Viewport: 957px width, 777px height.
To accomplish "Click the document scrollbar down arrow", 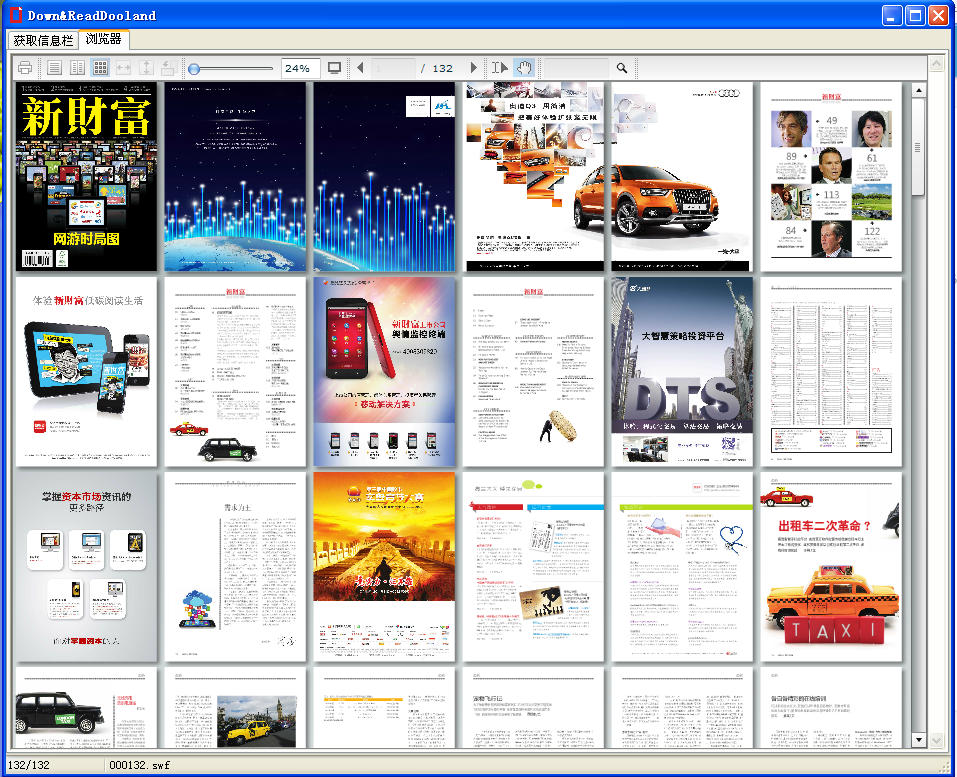I will coord(919,740).
